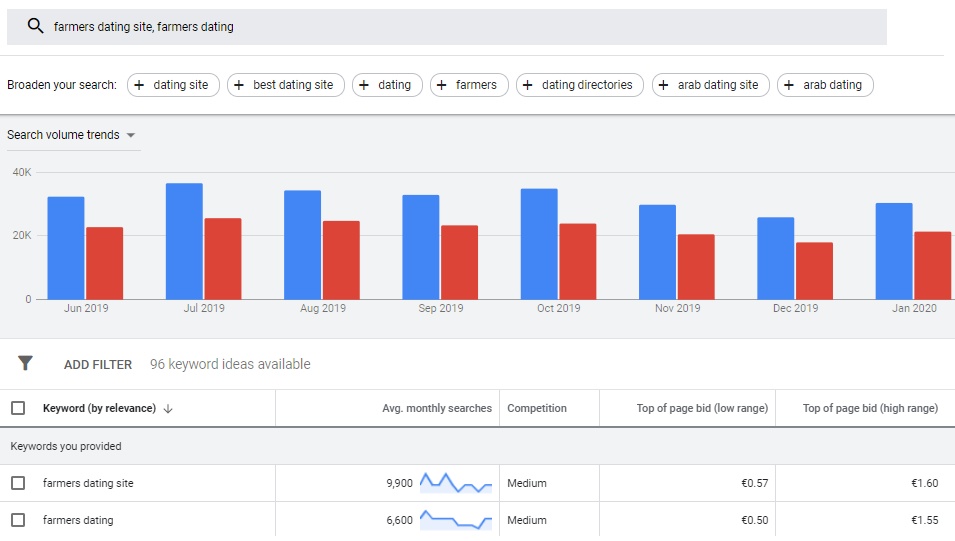Click the trend sparkline for farmers dating site
This screenshot has height=541, width=955.
pos(456,483)
